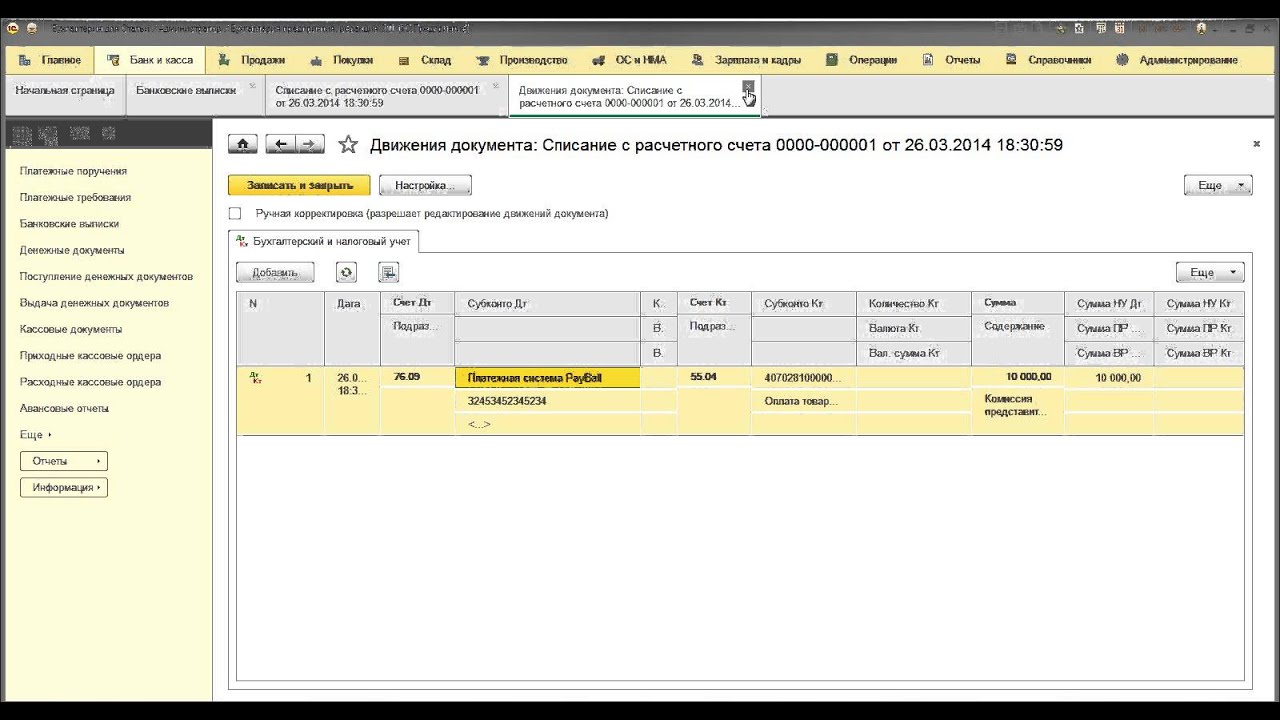Select Сумма cell 10 000,00
This screenshot has height=720, width=1280.
coord(1018,377)
